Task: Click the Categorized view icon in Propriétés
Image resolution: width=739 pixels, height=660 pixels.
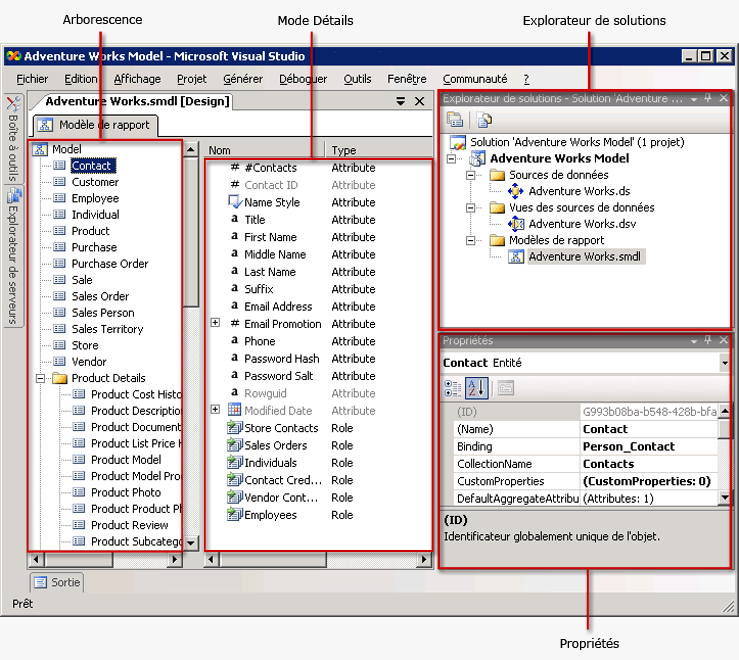Action: pos(453,388)
